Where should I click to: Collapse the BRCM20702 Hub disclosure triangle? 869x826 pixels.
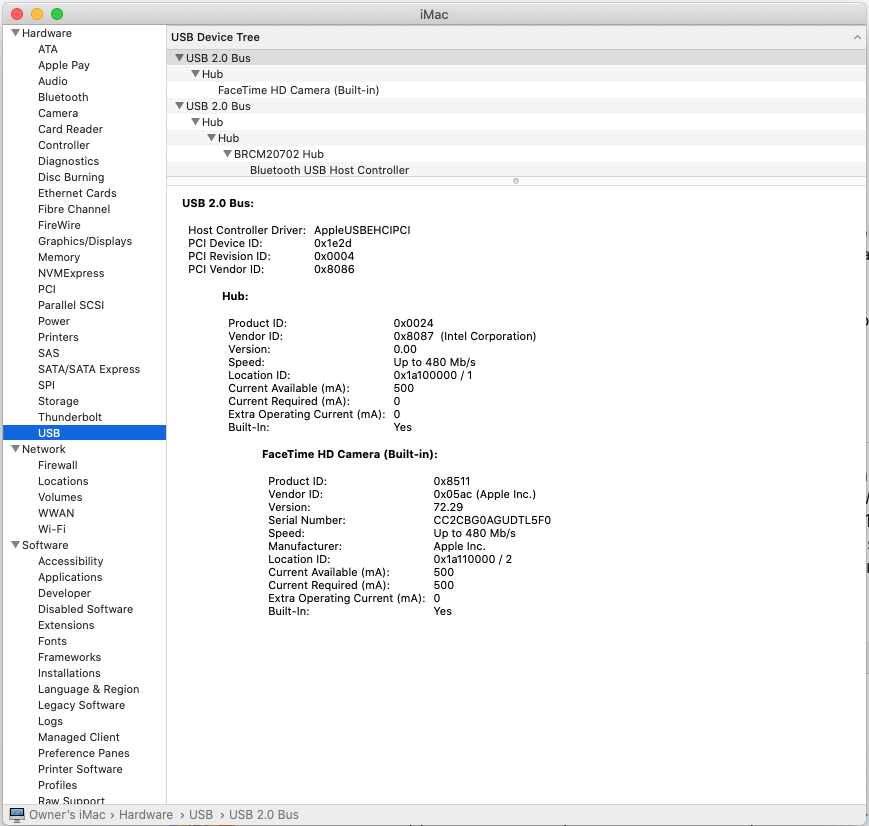pos(227,154)
